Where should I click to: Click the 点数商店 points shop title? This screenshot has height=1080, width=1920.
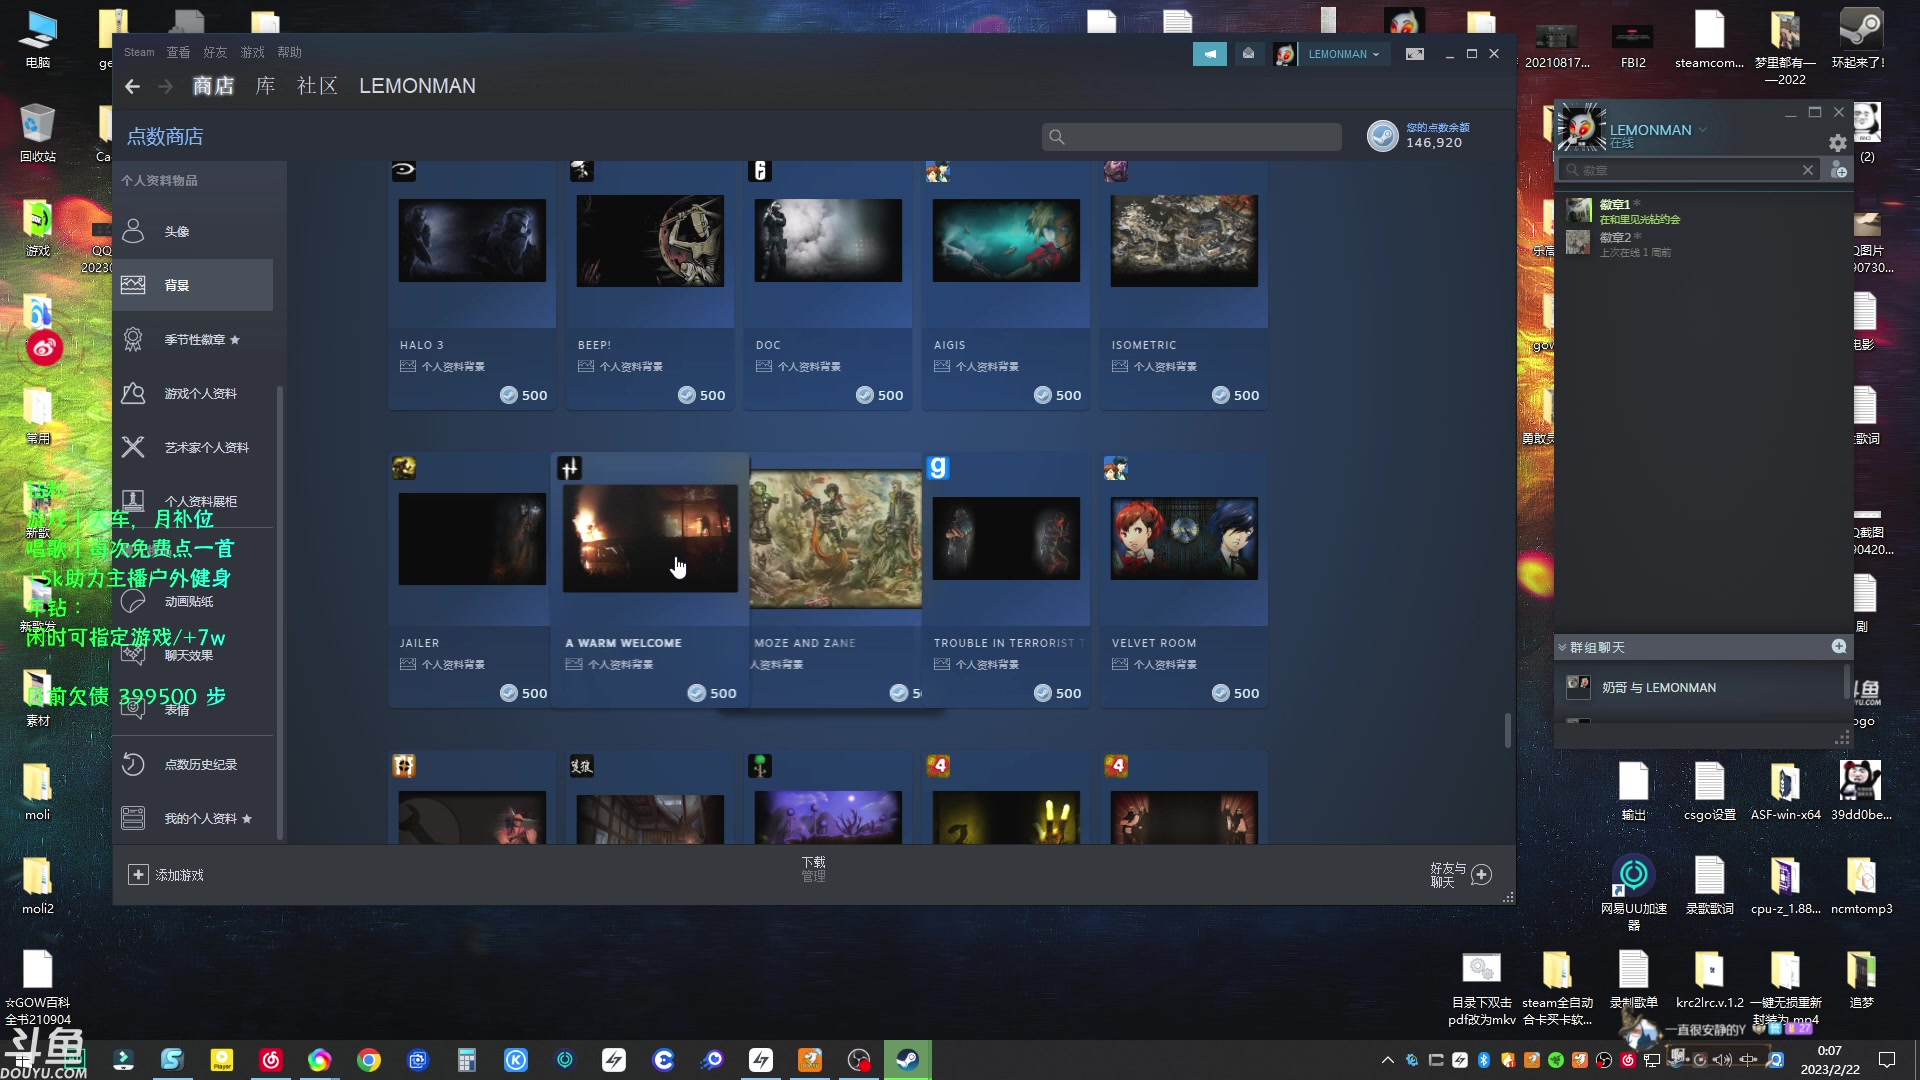click(165, 136)
